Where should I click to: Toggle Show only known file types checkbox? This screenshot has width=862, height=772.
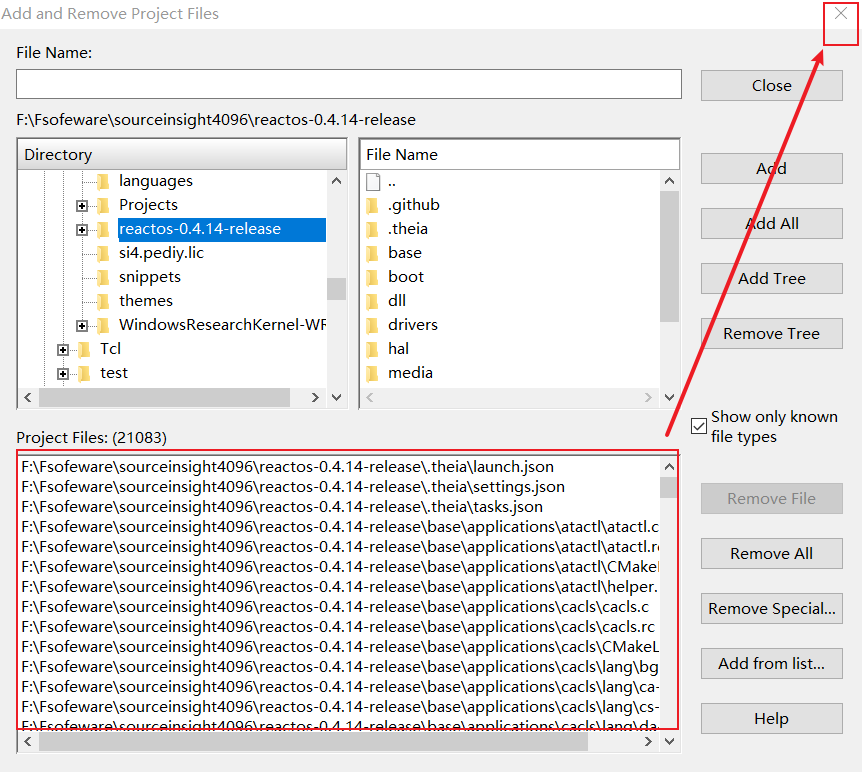699,426
